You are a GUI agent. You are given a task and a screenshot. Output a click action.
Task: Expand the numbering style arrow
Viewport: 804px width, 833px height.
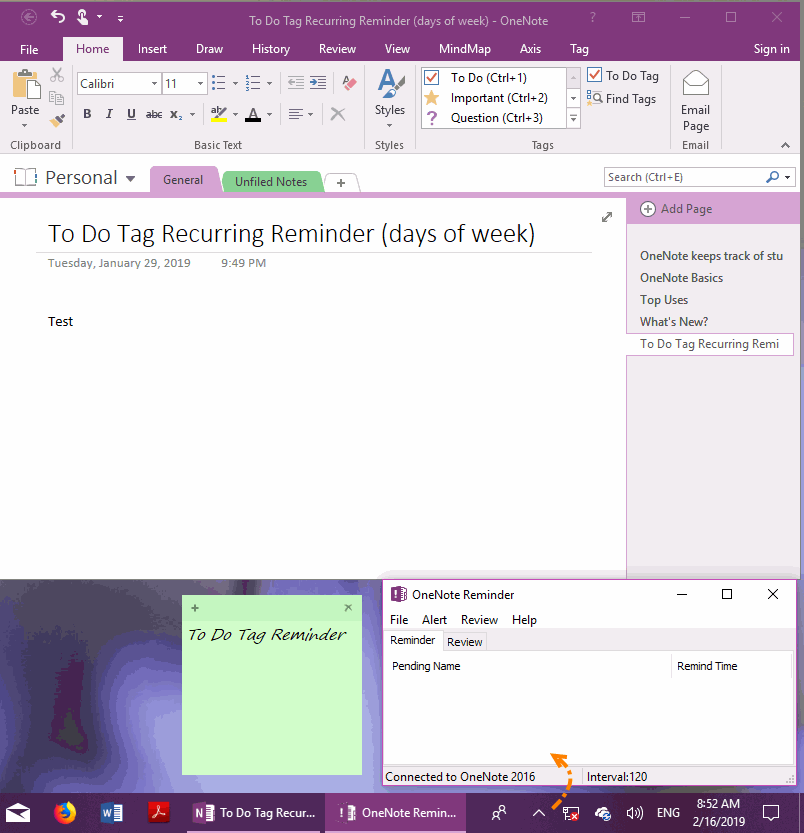coord(269,83)
